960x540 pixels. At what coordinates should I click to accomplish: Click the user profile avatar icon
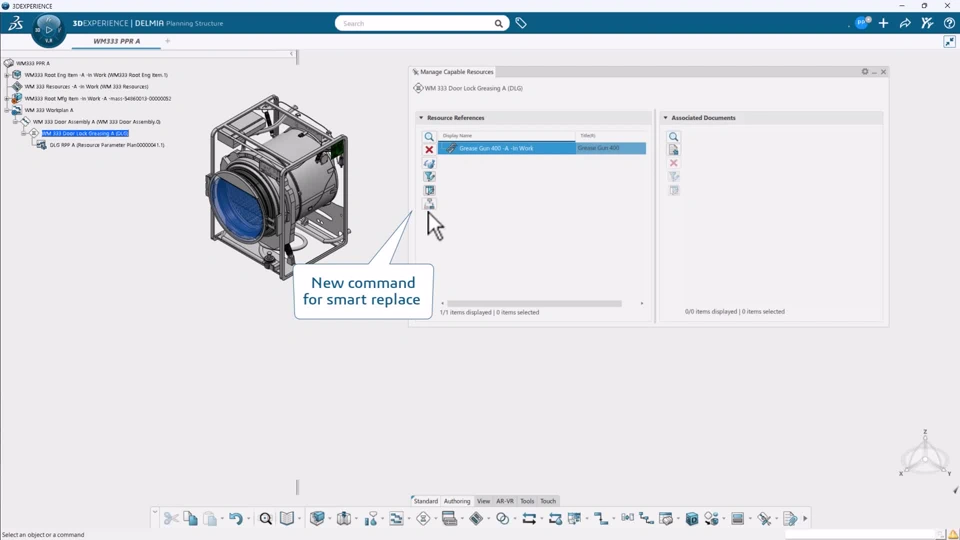click(x=862, y=23)
